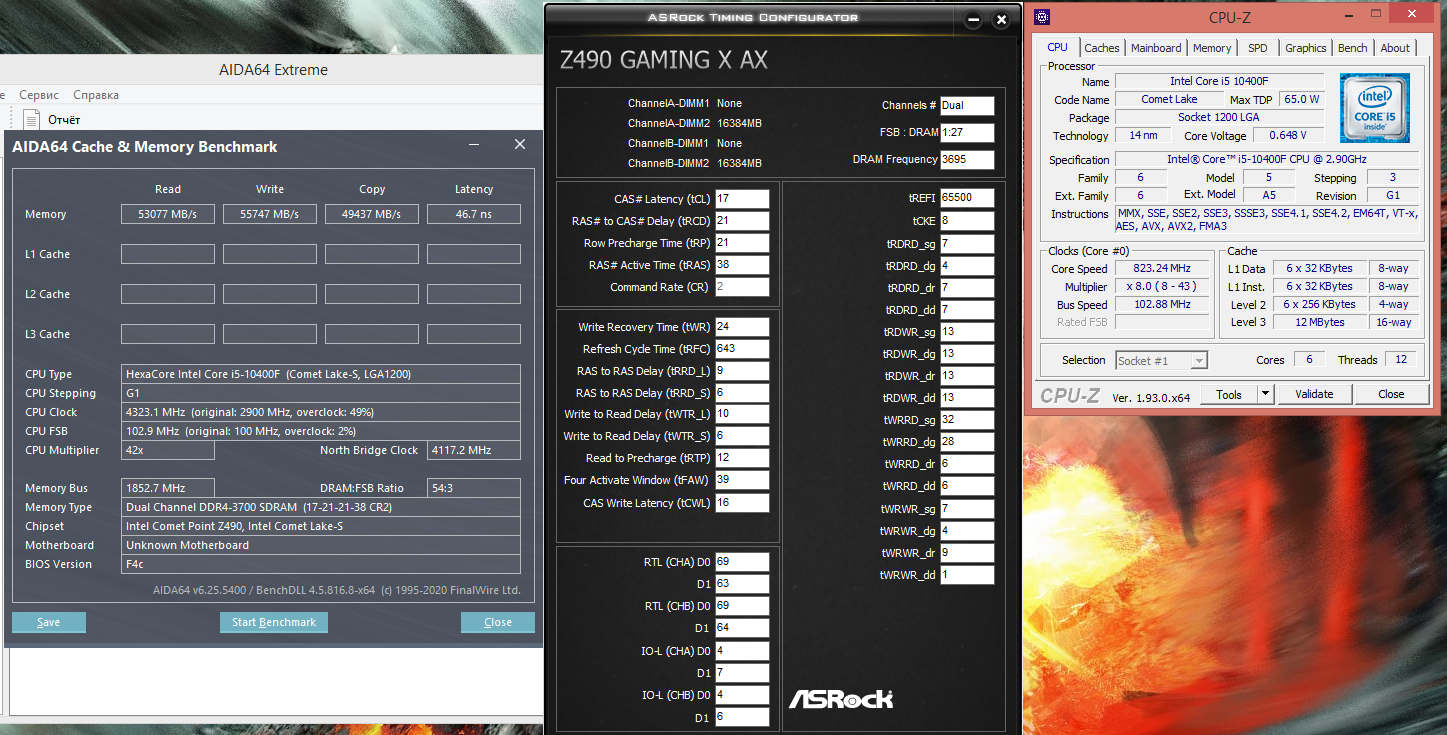Click the tRDRD_sg value field

[x=967, y=244]
